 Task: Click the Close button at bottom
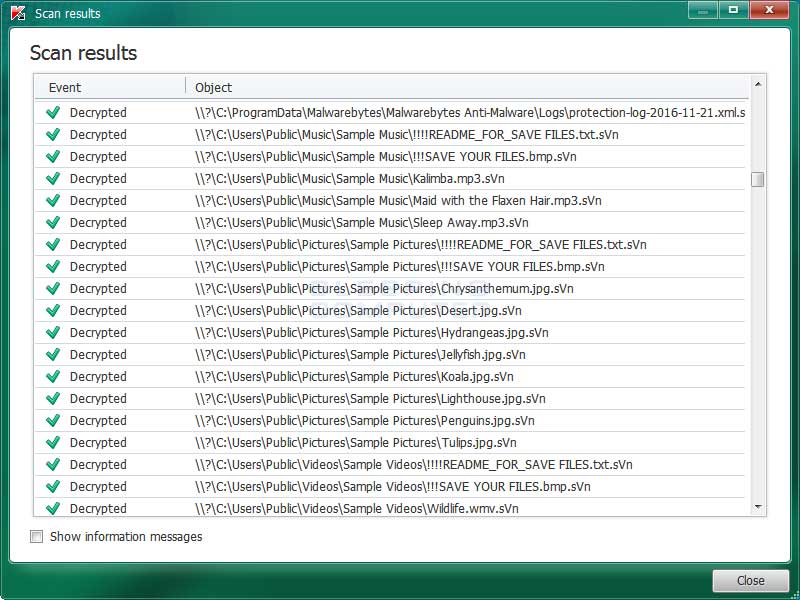751,581
